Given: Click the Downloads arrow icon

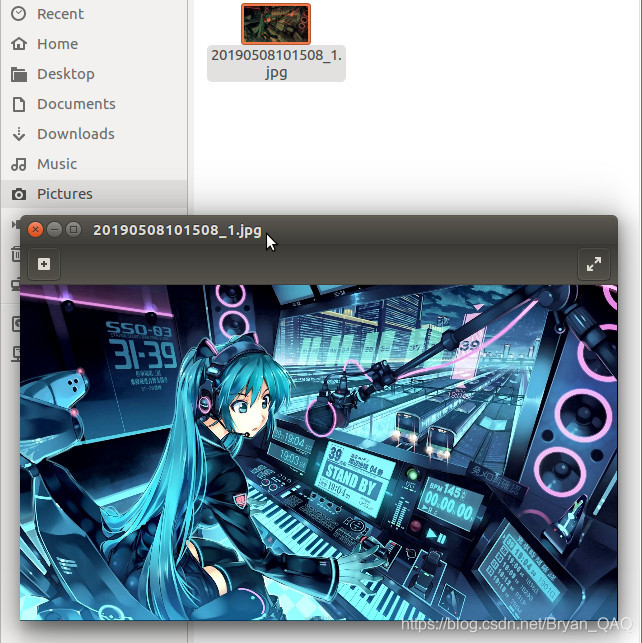Looking at the screenshot, I should click(x=19, y=134).
